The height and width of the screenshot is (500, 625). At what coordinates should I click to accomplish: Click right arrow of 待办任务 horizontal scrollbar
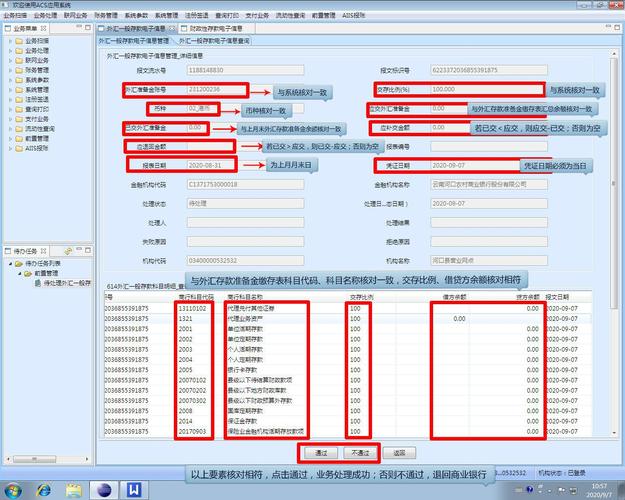point(87,459)
